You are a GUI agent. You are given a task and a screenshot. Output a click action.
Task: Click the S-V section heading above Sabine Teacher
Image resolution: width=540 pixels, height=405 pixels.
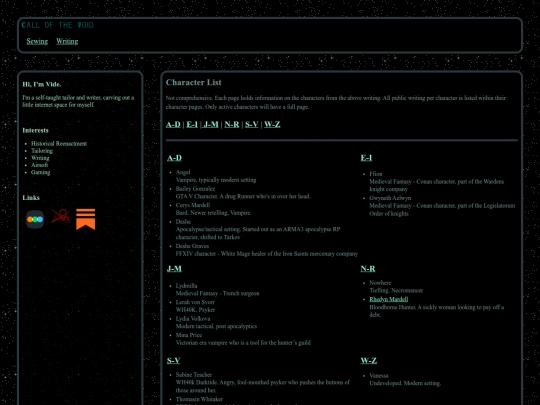[174, 361]
